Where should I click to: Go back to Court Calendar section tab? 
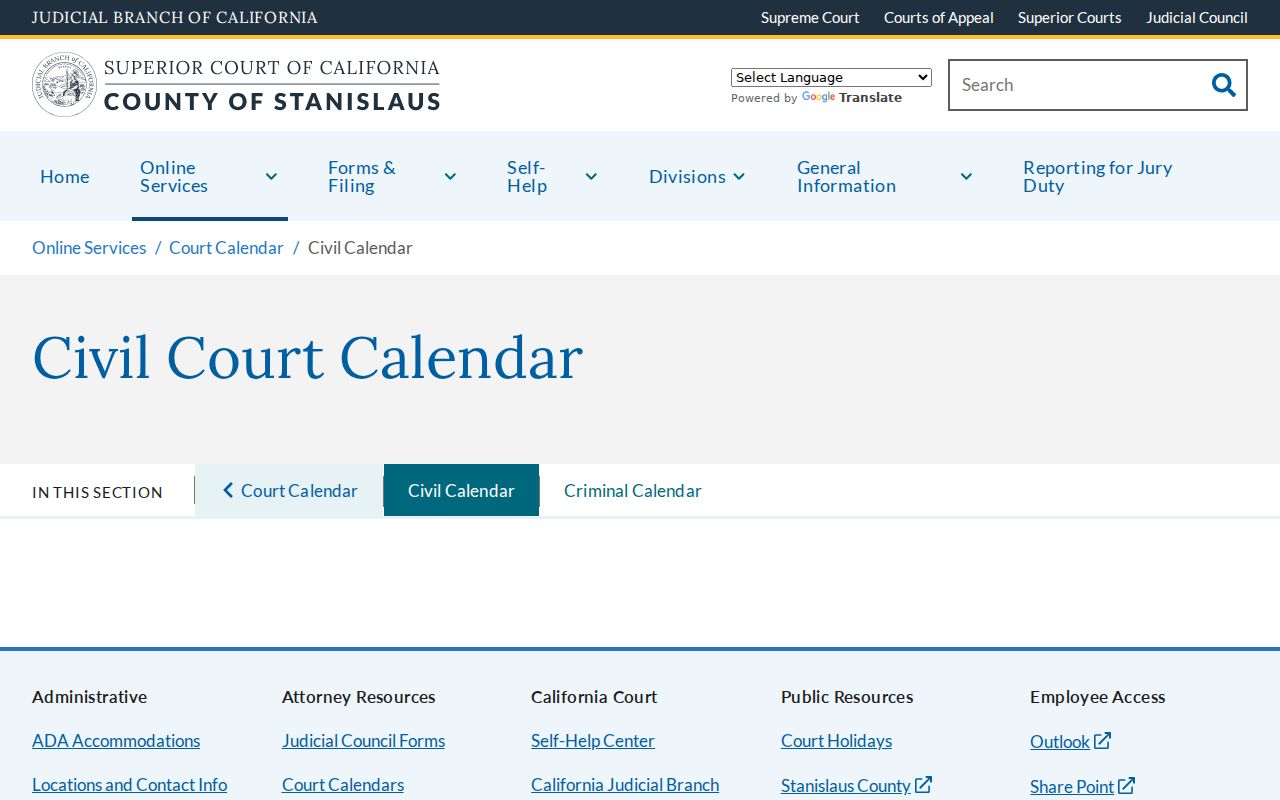(x=289, y=490)
